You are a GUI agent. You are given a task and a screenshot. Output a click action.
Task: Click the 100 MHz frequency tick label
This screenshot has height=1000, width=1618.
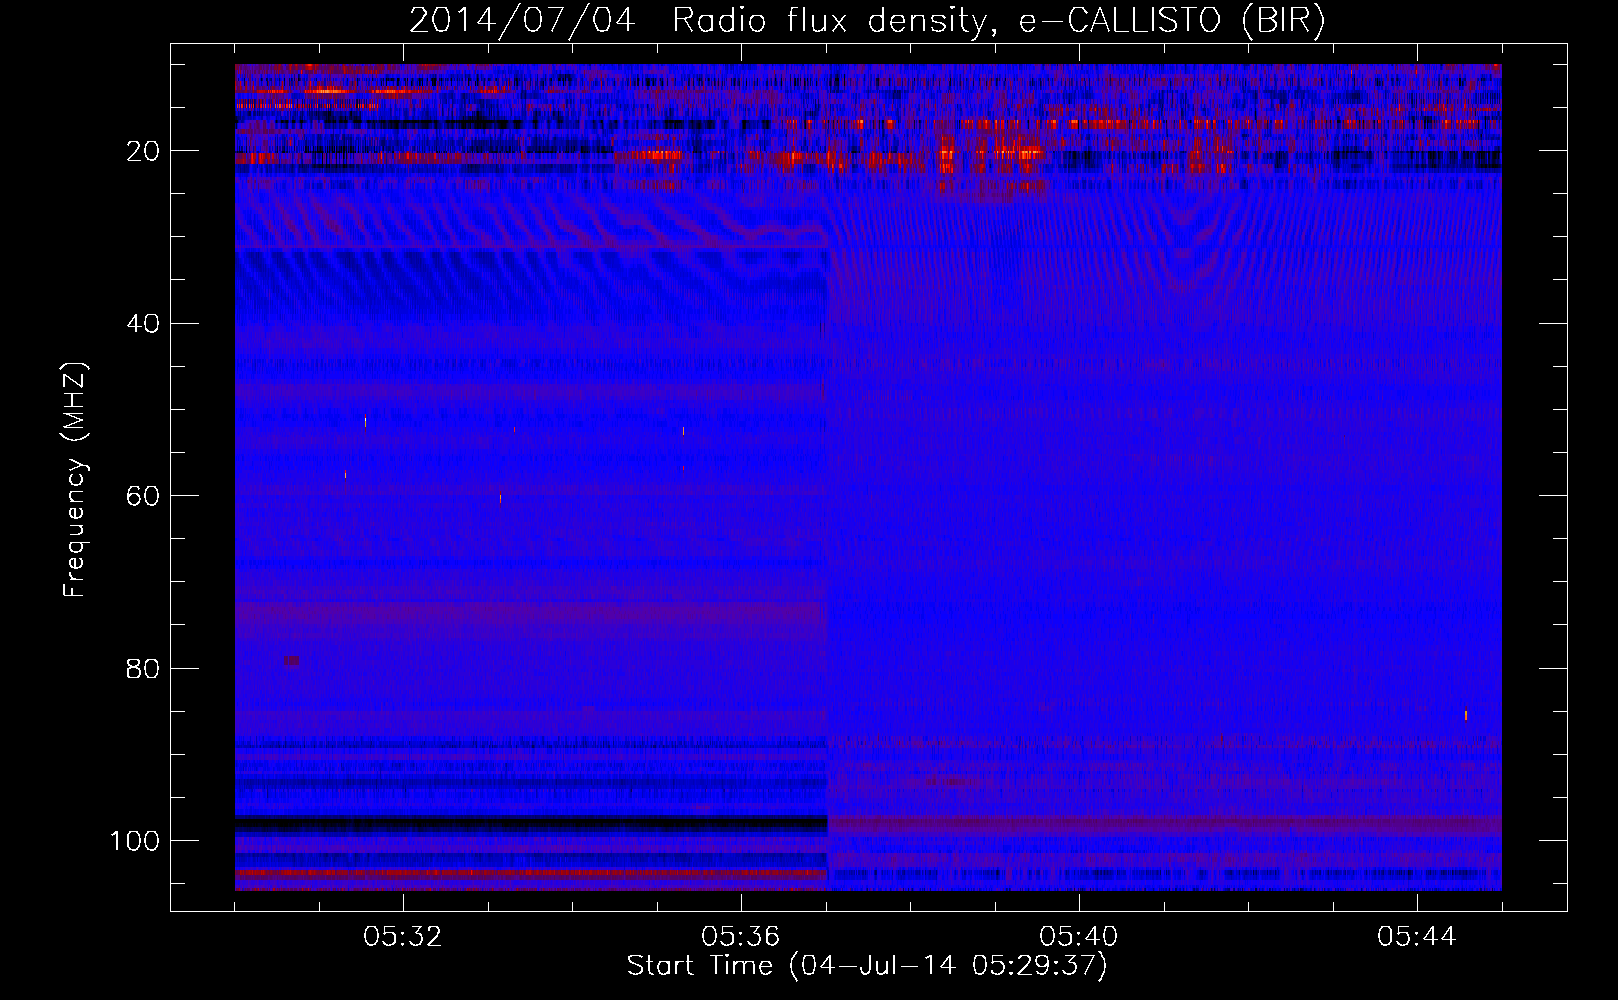[x=136, y=841]
